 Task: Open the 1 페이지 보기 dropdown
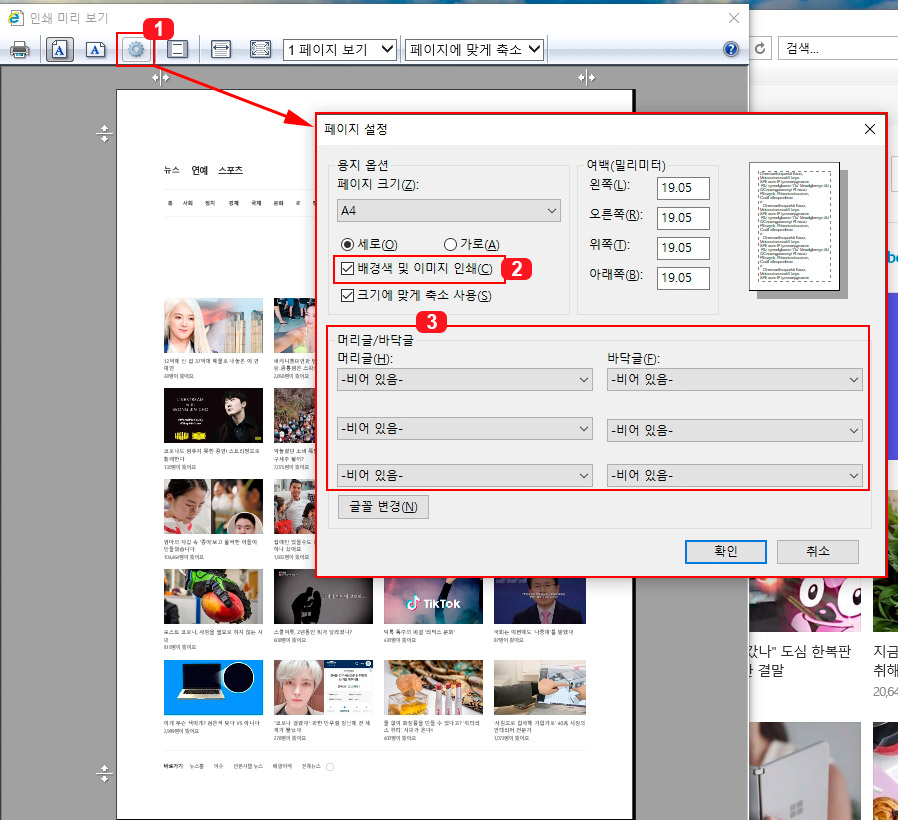tap(340, 50)
